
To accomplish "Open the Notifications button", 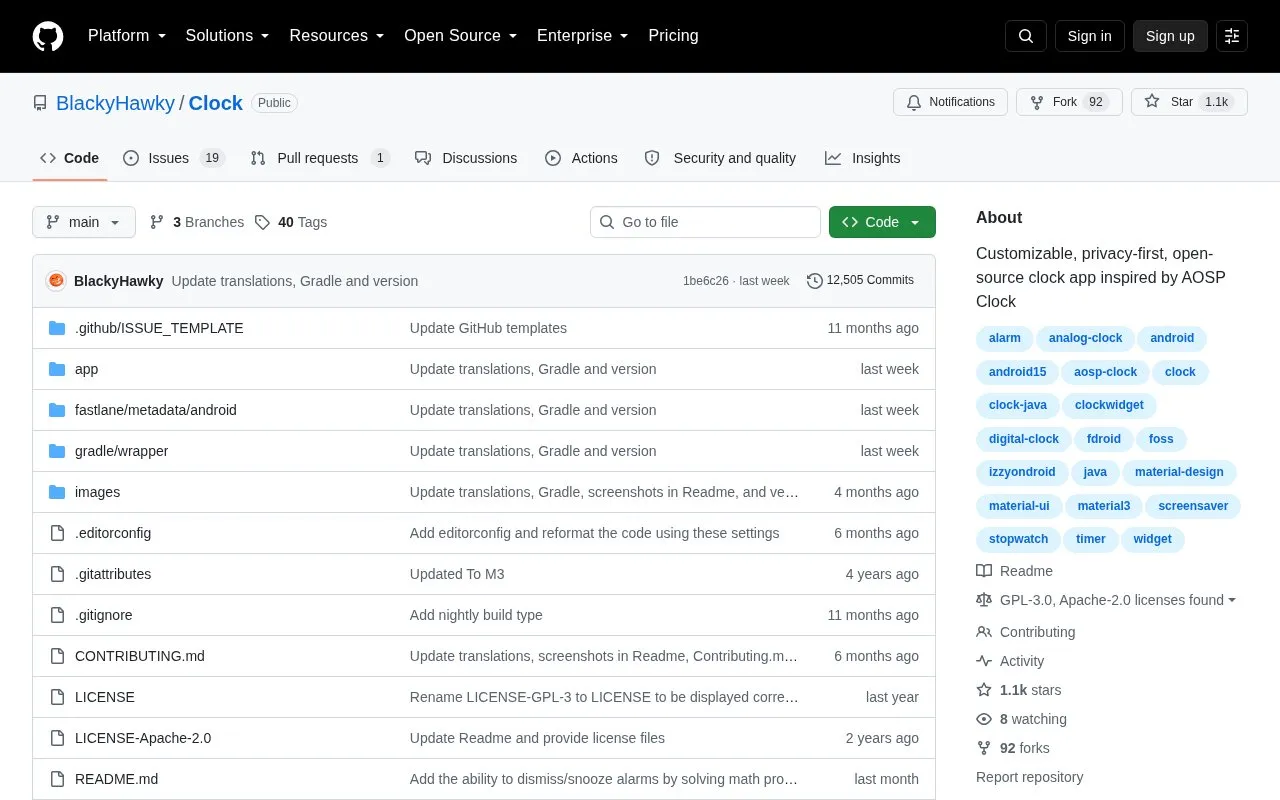I will (x=950, y=102).
